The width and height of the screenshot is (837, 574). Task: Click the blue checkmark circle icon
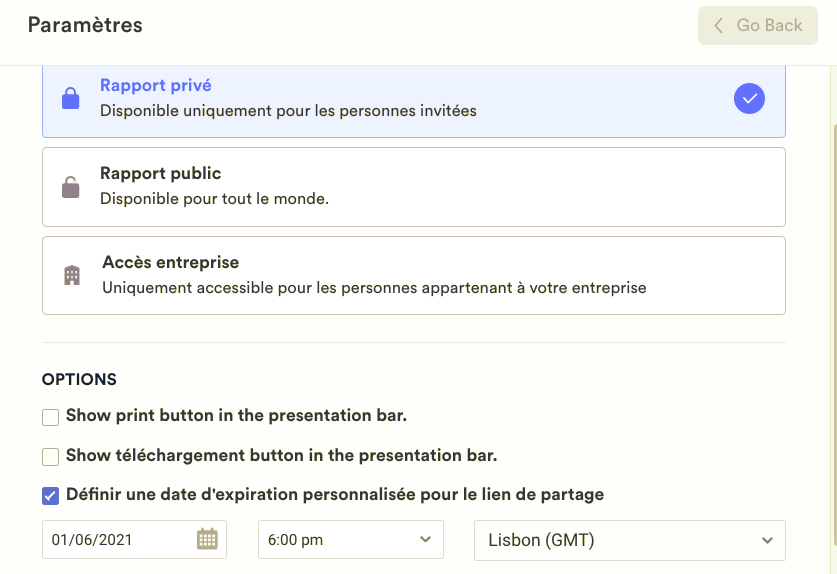[x=749, y=98]
